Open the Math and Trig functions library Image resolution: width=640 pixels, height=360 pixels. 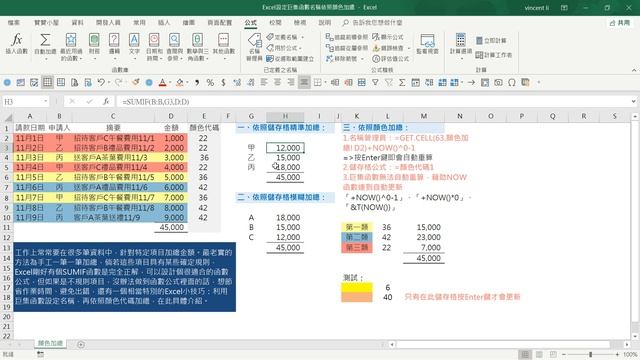pyautogui.click(x=198, y=46)
